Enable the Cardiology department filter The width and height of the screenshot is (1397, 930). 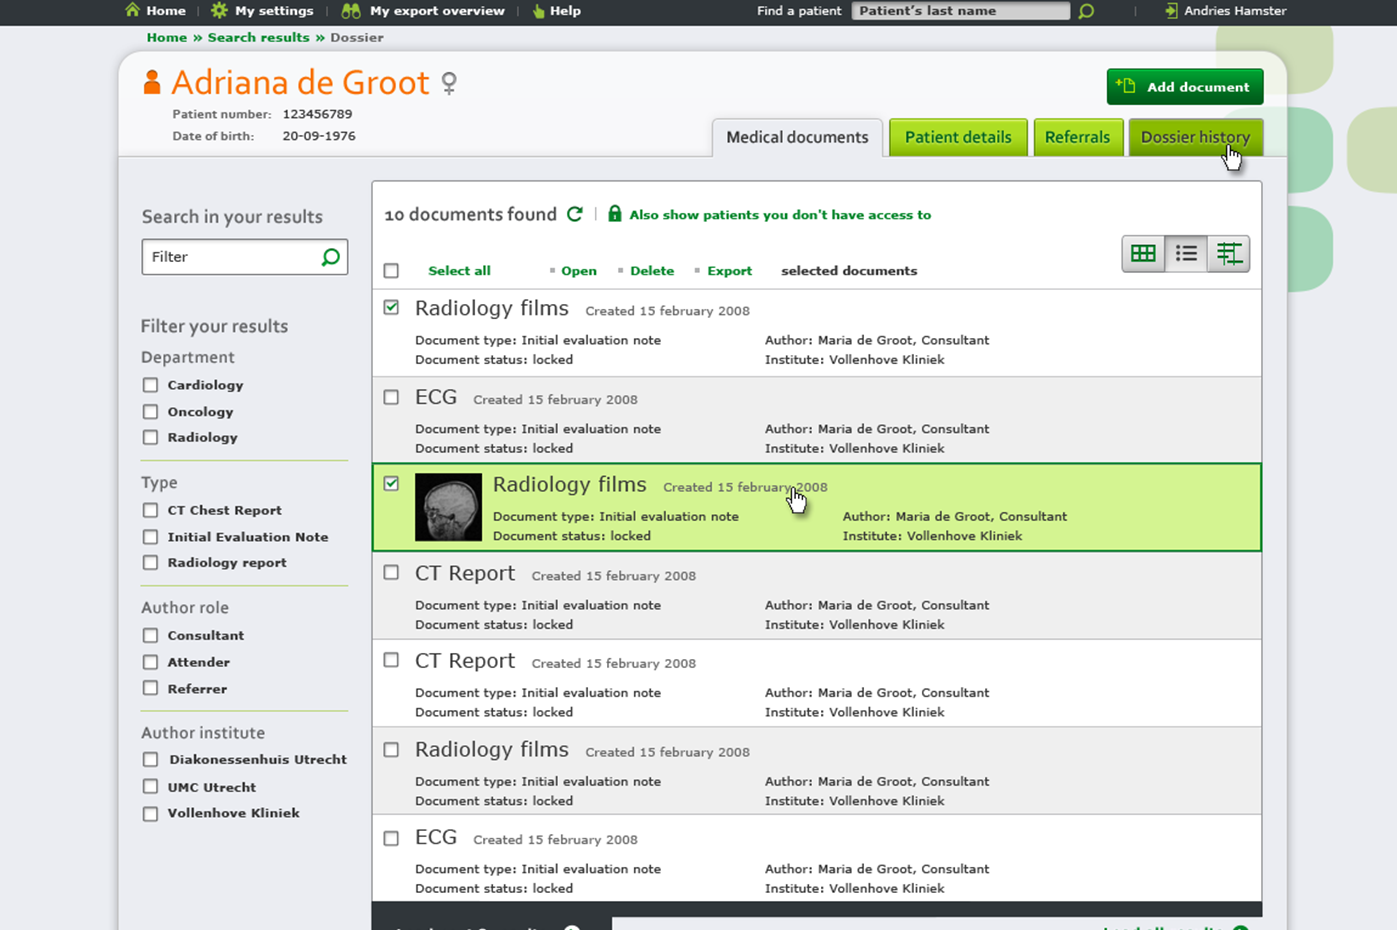[x=150, y=385]
